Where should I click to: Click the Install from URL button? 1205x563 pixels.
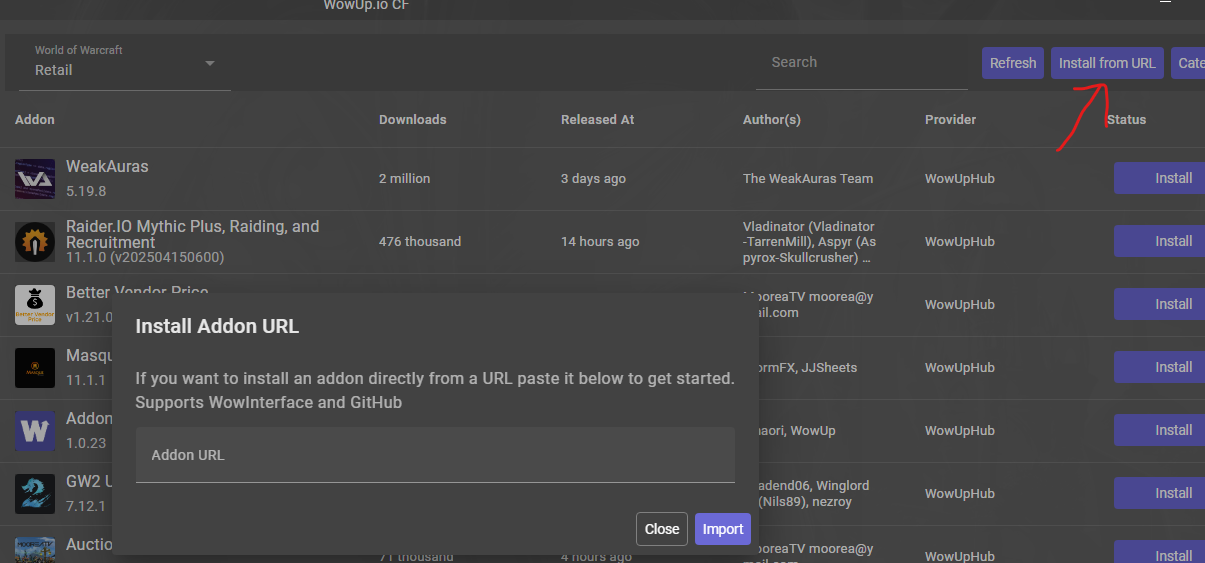coord(1107,63)
